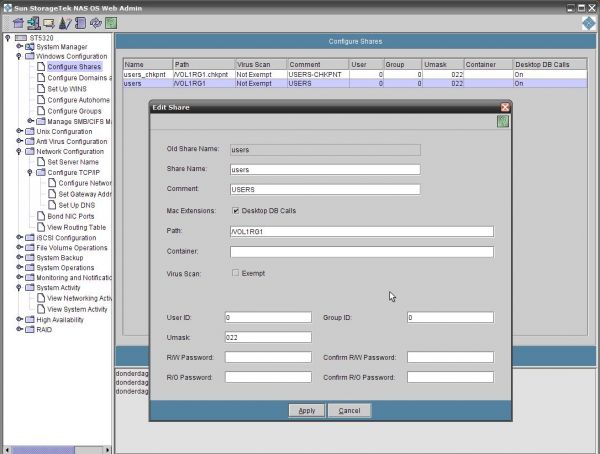This screenshot has height=454, width=600.
Task: Select the /VOL1RG1 path cell of the users row
Action: point(204,83)
